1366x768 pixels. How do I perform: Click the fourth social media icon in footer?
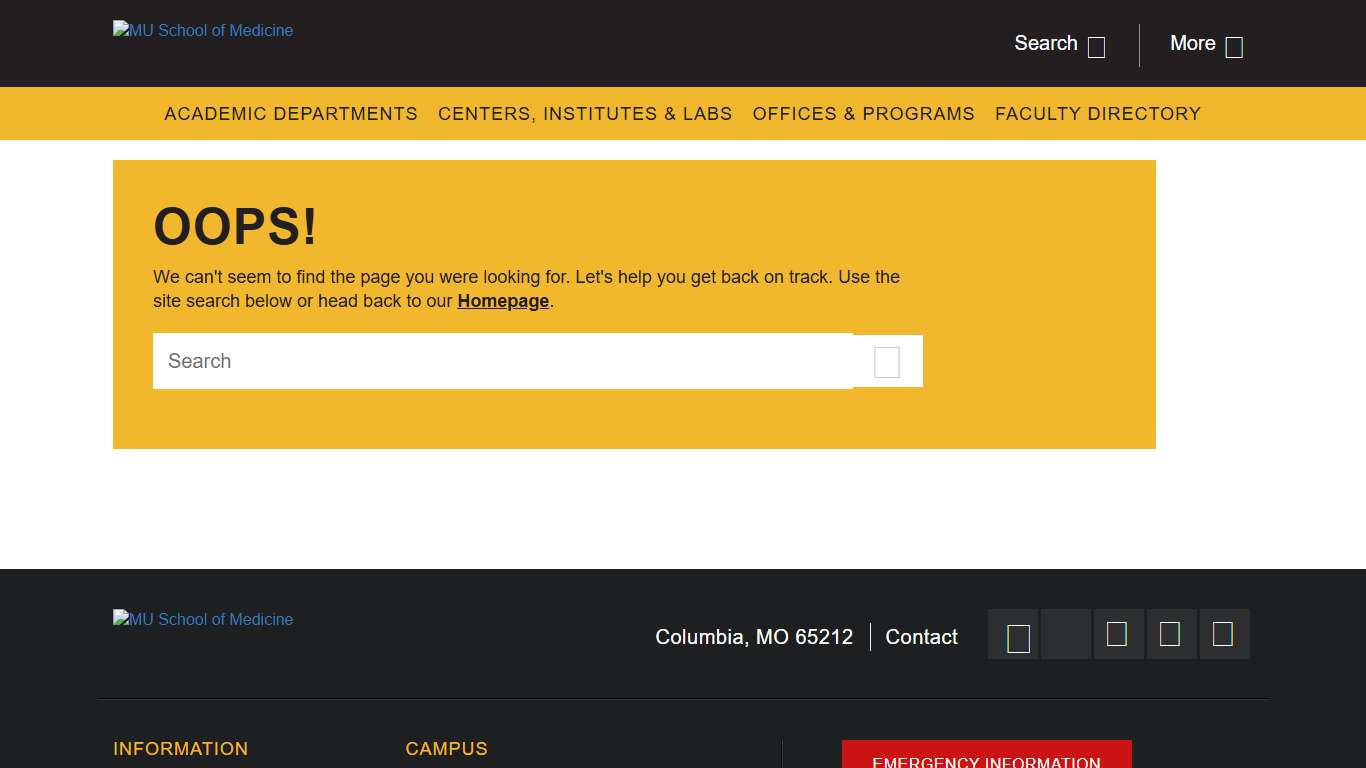tap(1170, 634)
